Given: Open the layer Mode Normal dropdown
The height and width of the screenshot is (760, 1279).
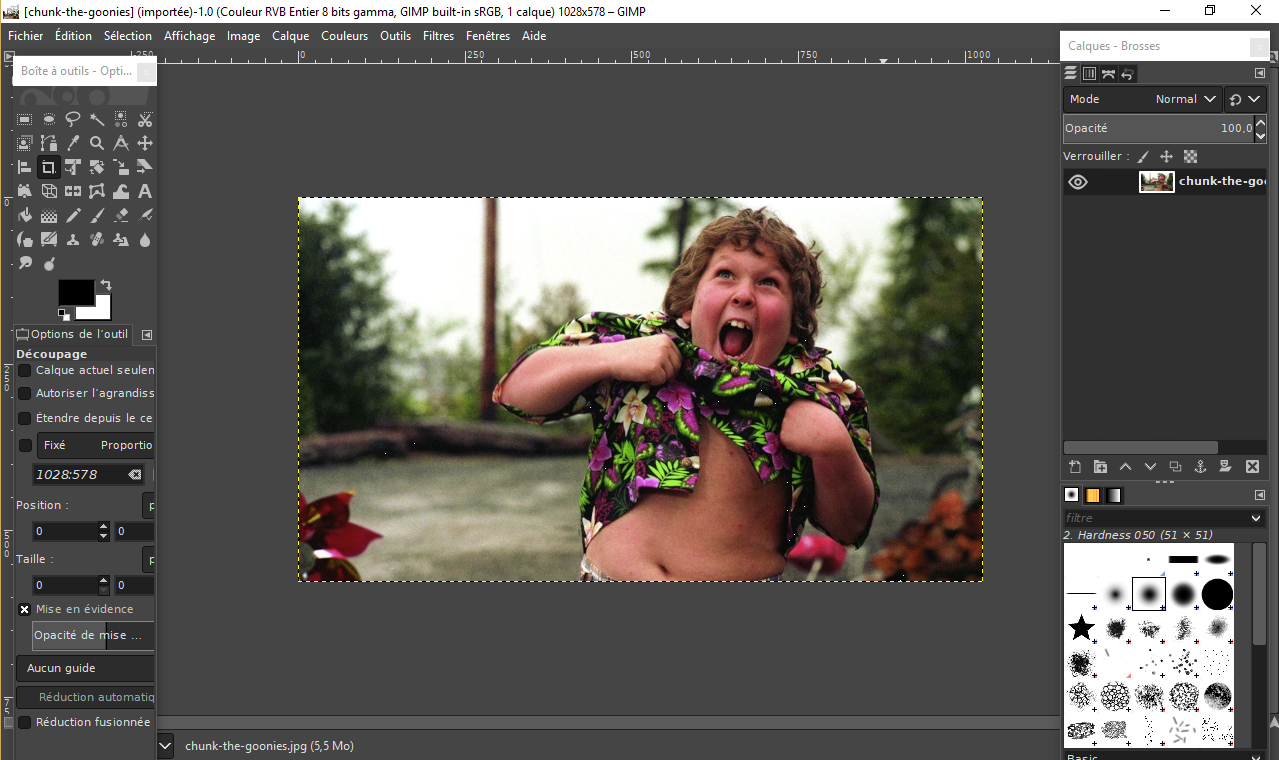Looking at the screenshot, I should (1186, 99).
